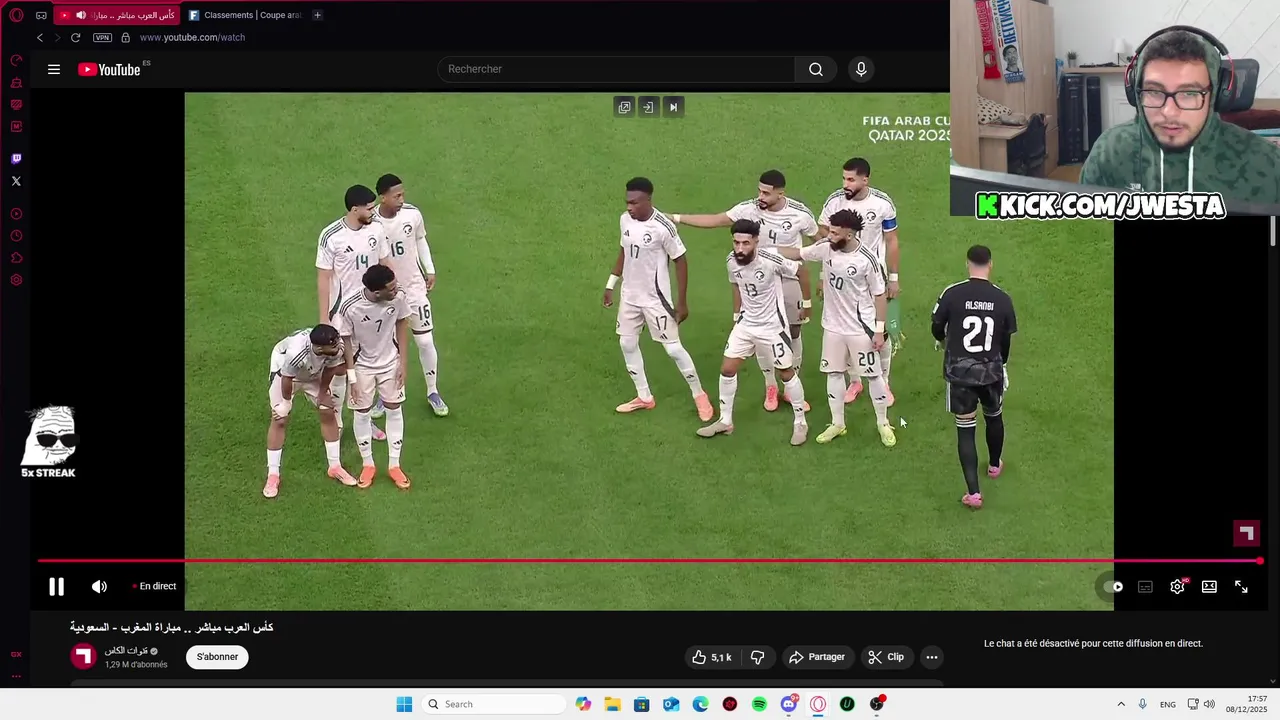Open GX Corner gamepad icon in tab bar
This screenshot has width=1280, height=720.
tap(41, 15)
